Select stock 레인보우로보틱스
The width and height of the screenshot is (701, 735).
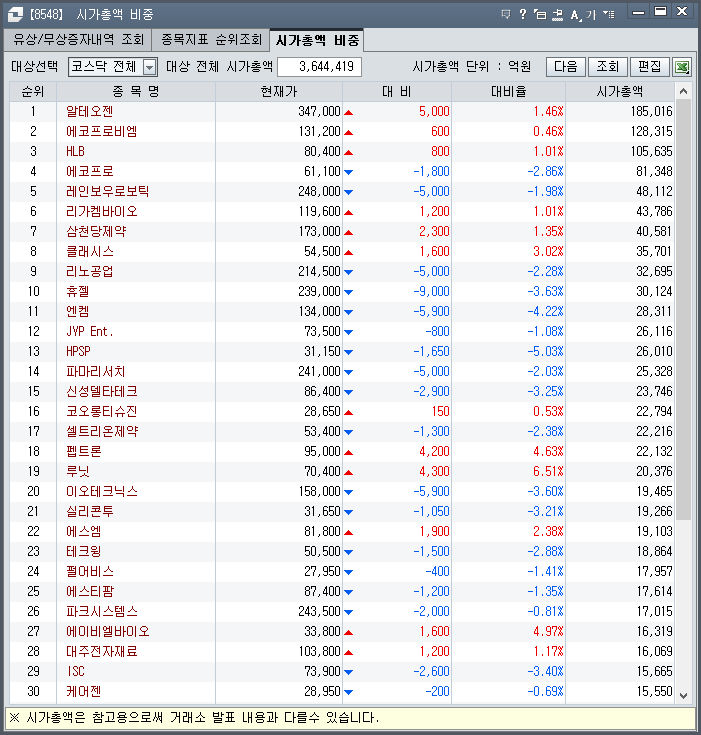107,191
